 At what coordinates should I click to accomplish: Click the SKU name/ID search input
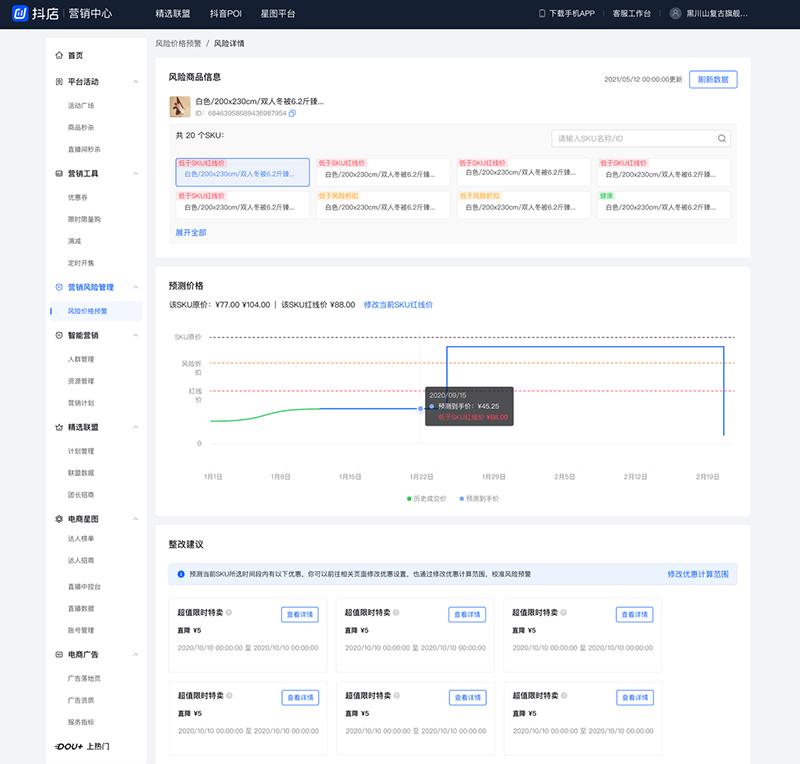point(633,139)
